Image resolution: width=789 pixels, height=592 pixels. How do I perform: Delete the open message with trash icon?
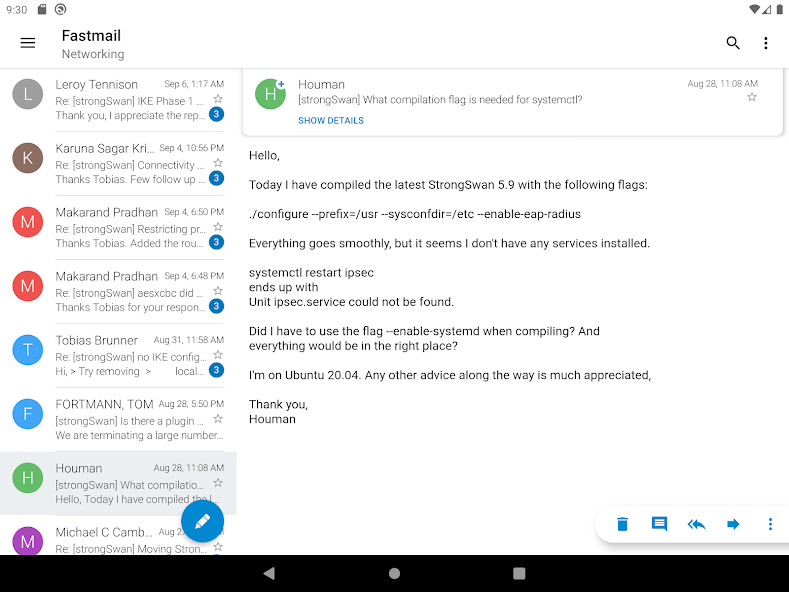pos(622,524)
